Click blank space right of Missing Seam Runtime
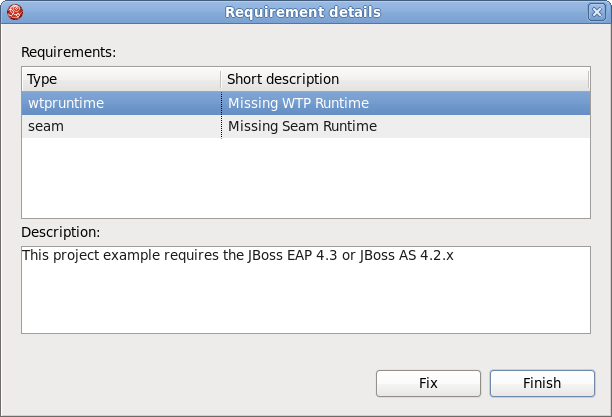The width and height of the screenshot is (612, 417). click(x=480, y=127)
